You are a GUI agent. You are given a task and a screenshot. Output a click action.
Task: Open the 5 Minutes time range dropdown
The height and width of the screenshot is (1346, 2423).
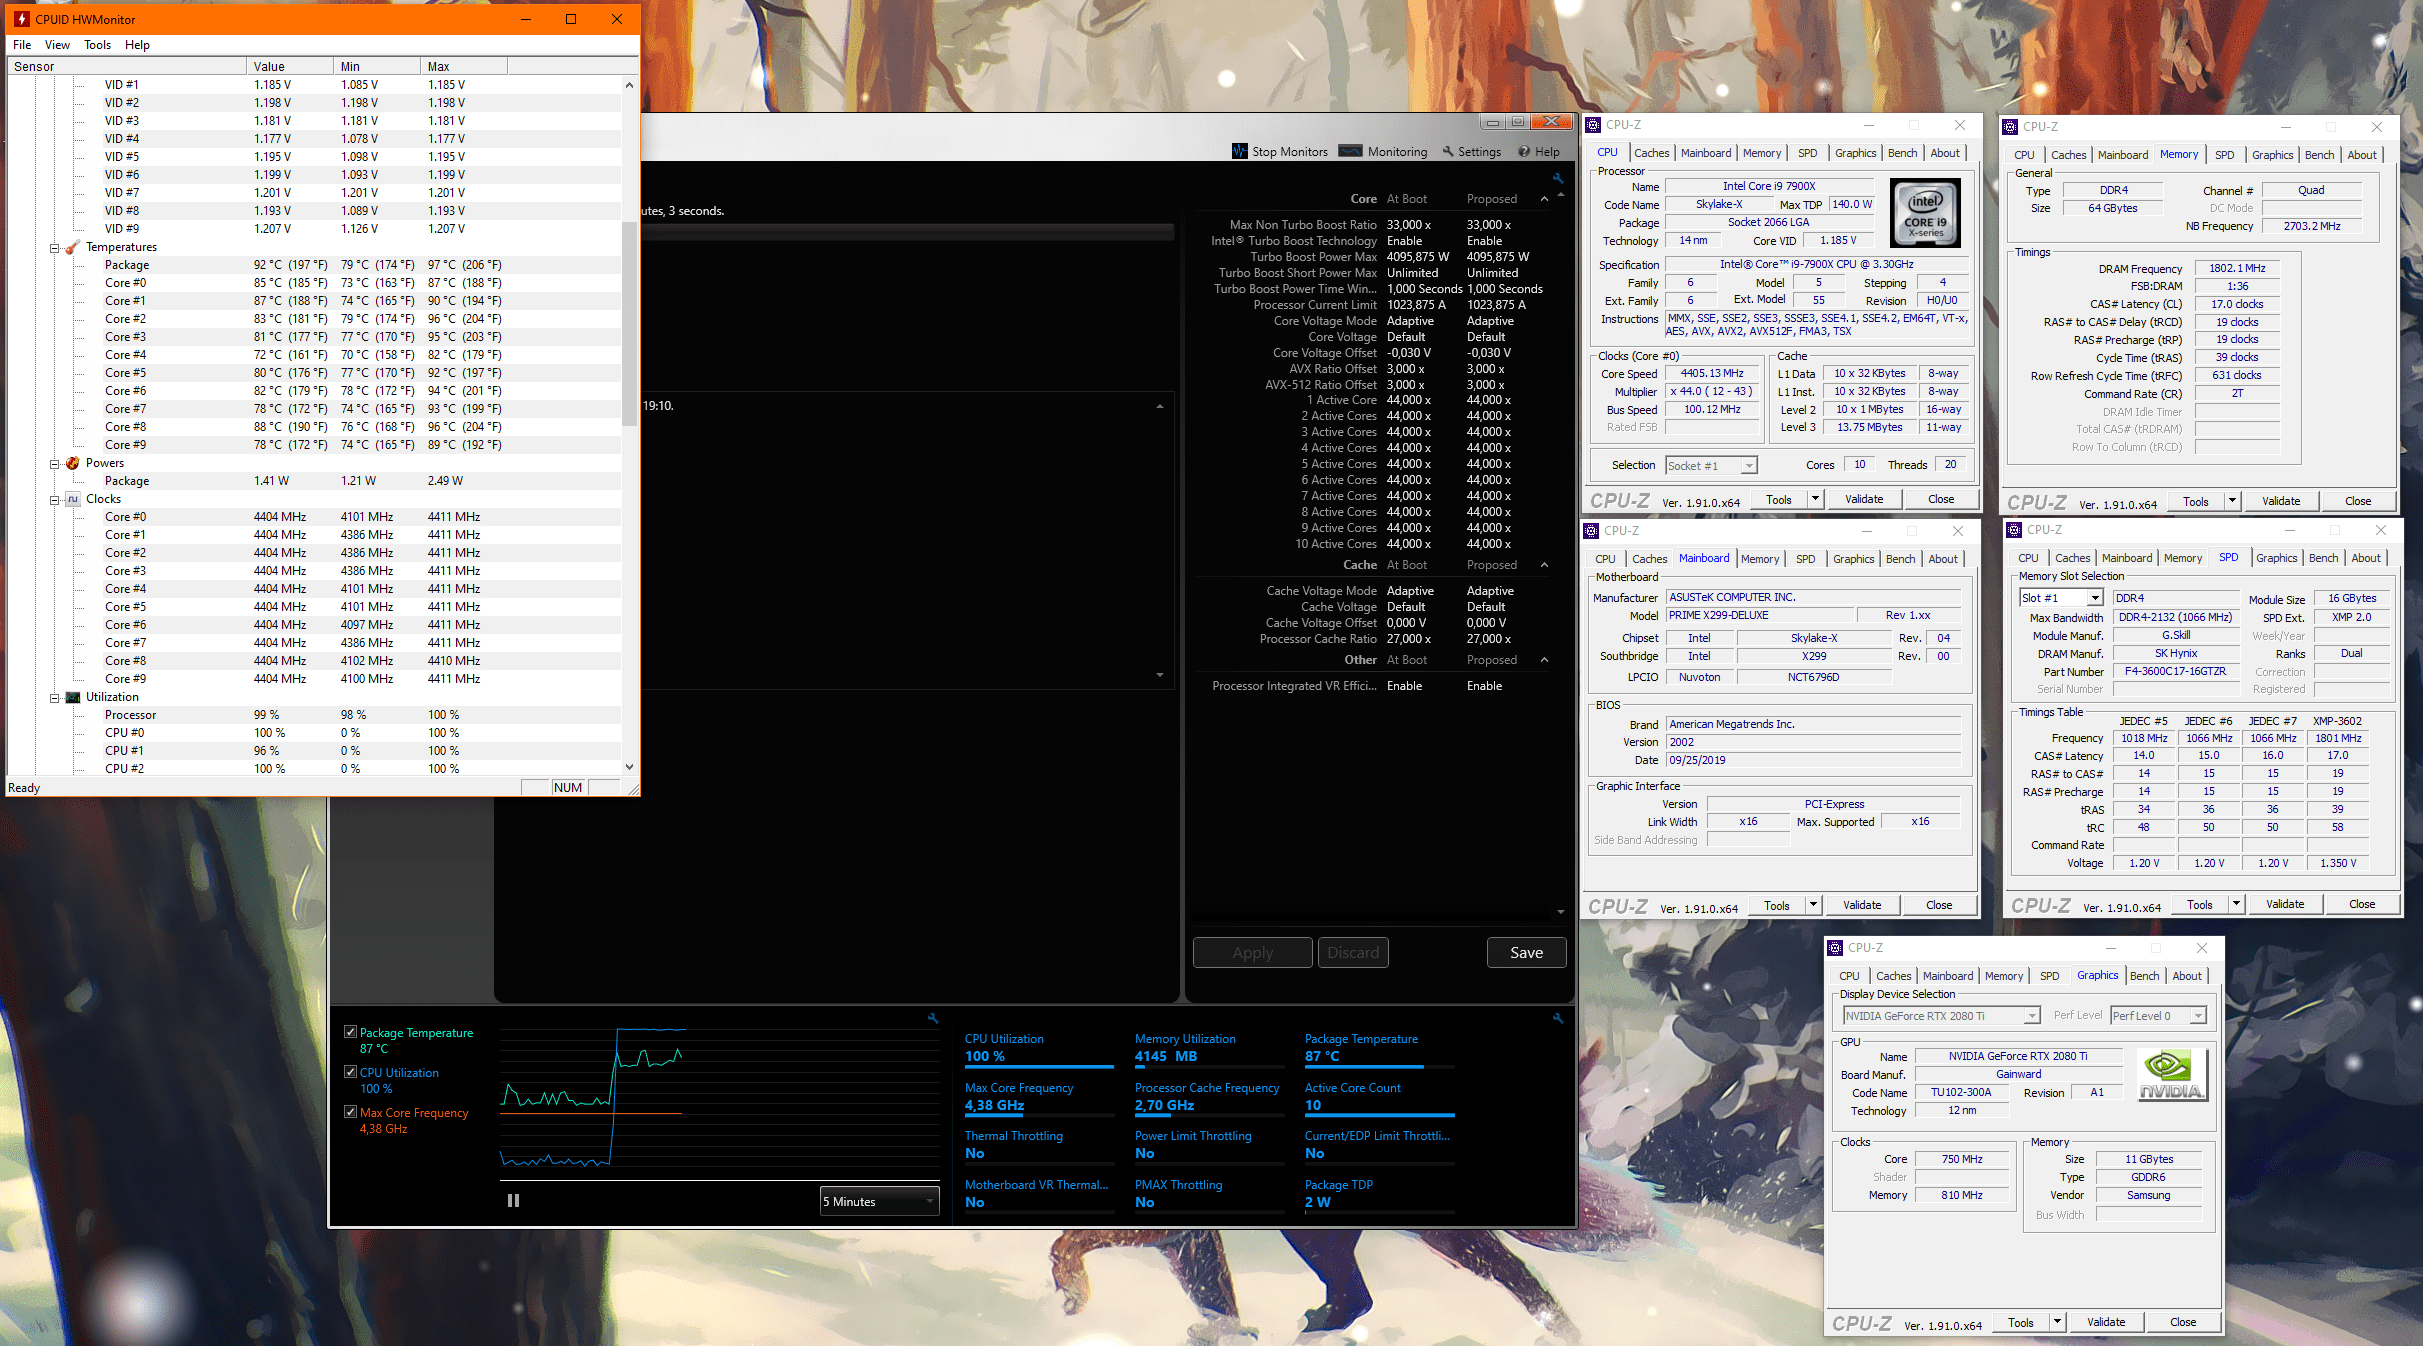879,1201
